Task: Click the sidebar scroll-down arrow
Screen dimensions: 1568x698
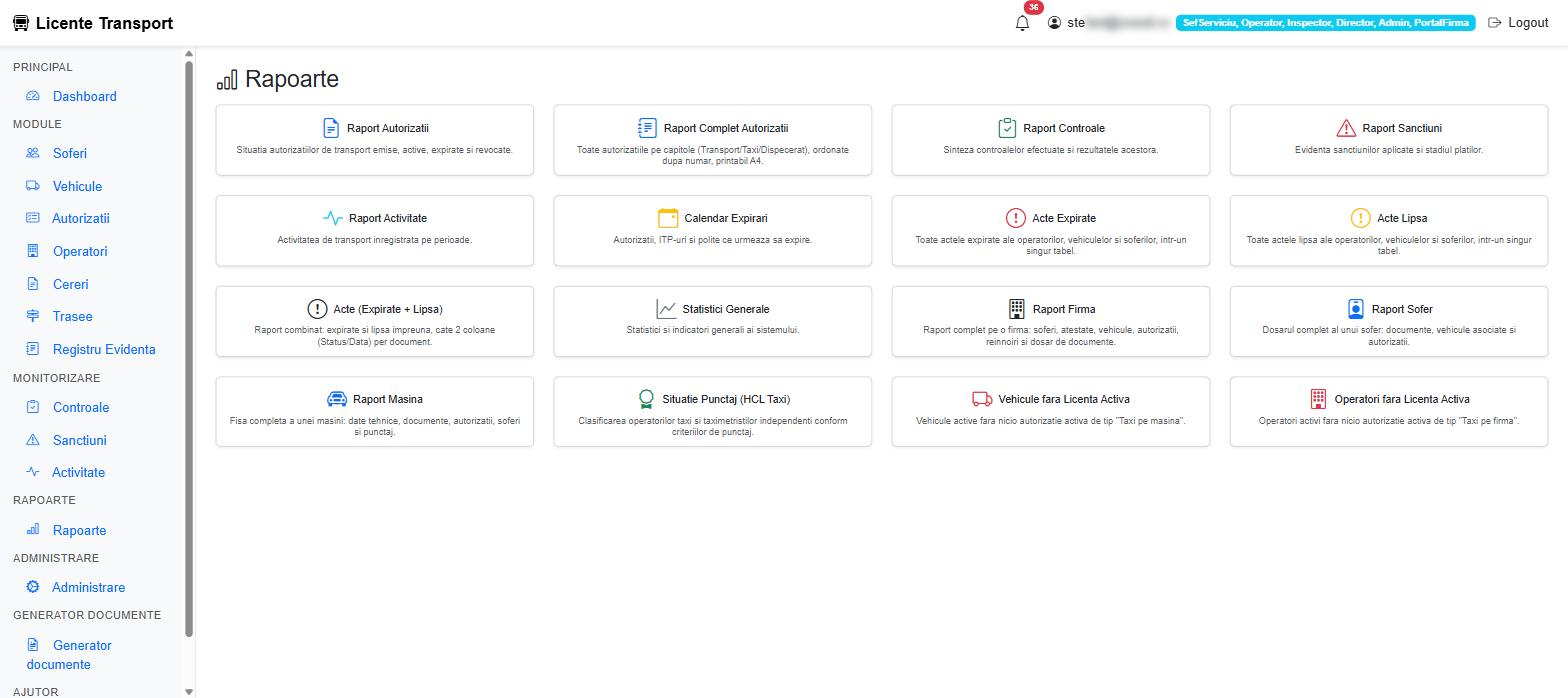Action: pyautogui.click(x=189, y=691)
